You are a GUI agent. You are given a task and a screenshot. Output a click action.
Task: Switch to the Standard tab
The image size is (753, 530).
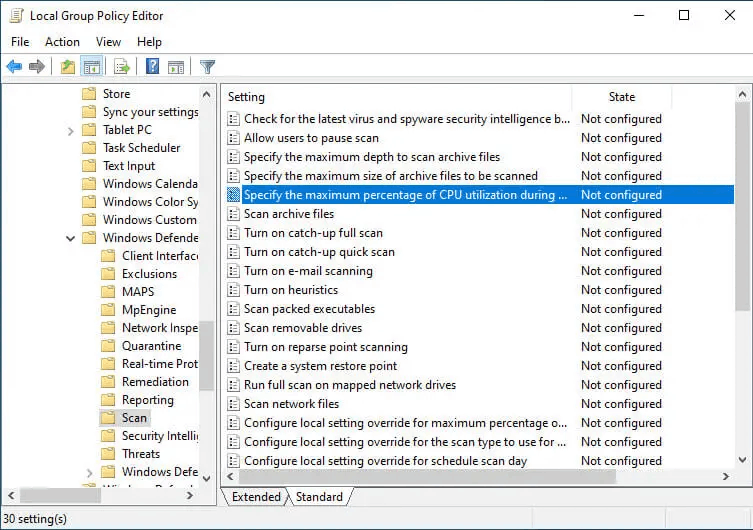(x=319, y=497)
